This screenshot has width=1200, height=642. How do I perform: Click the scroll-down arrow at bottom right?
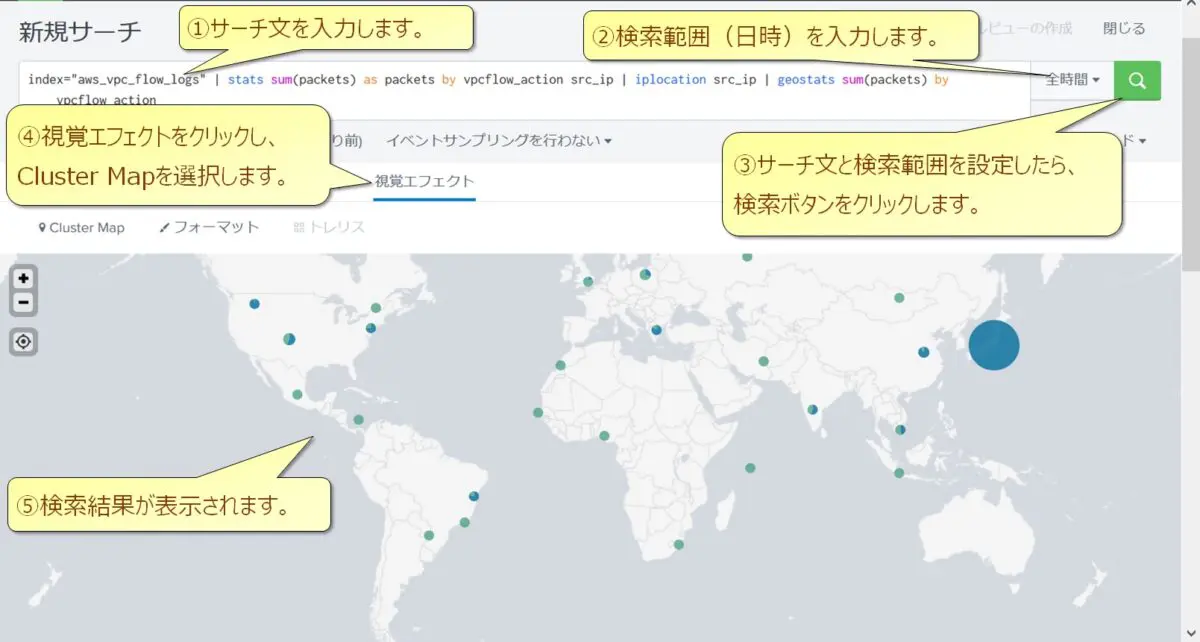pos(1191,632)
